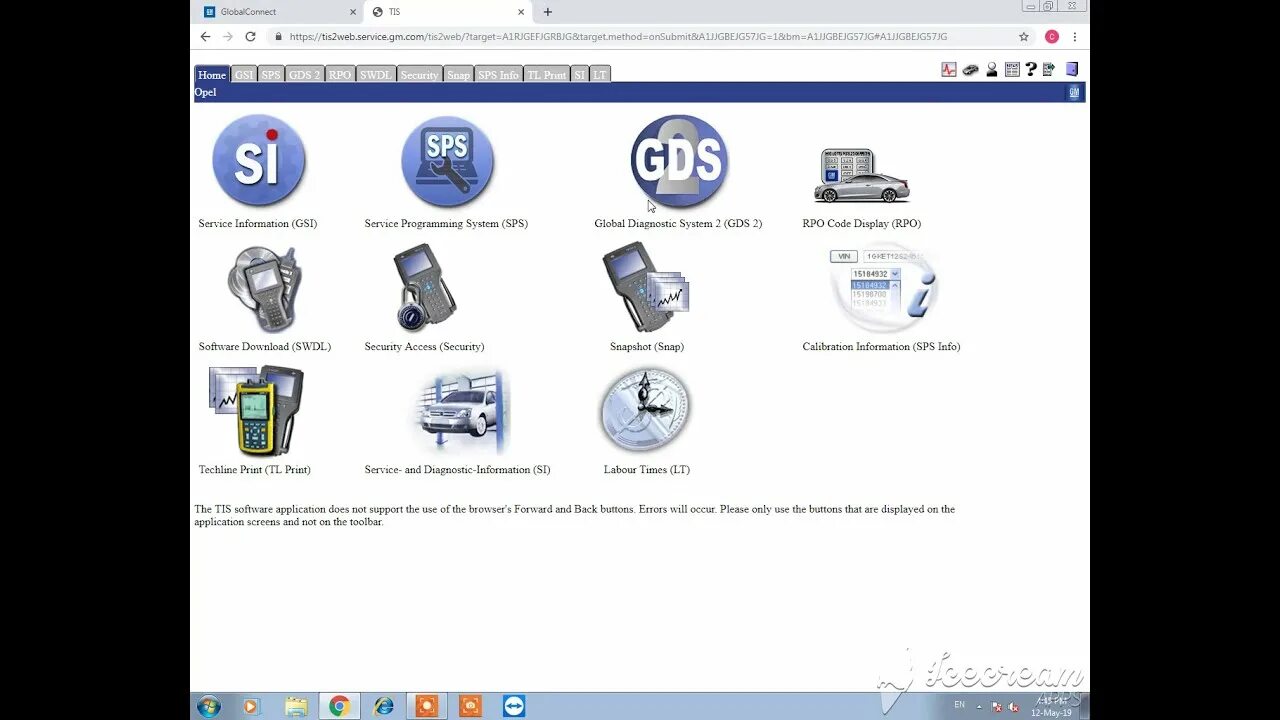Click the purple exit door icon
The image size is (1280, 720).
1072,70
